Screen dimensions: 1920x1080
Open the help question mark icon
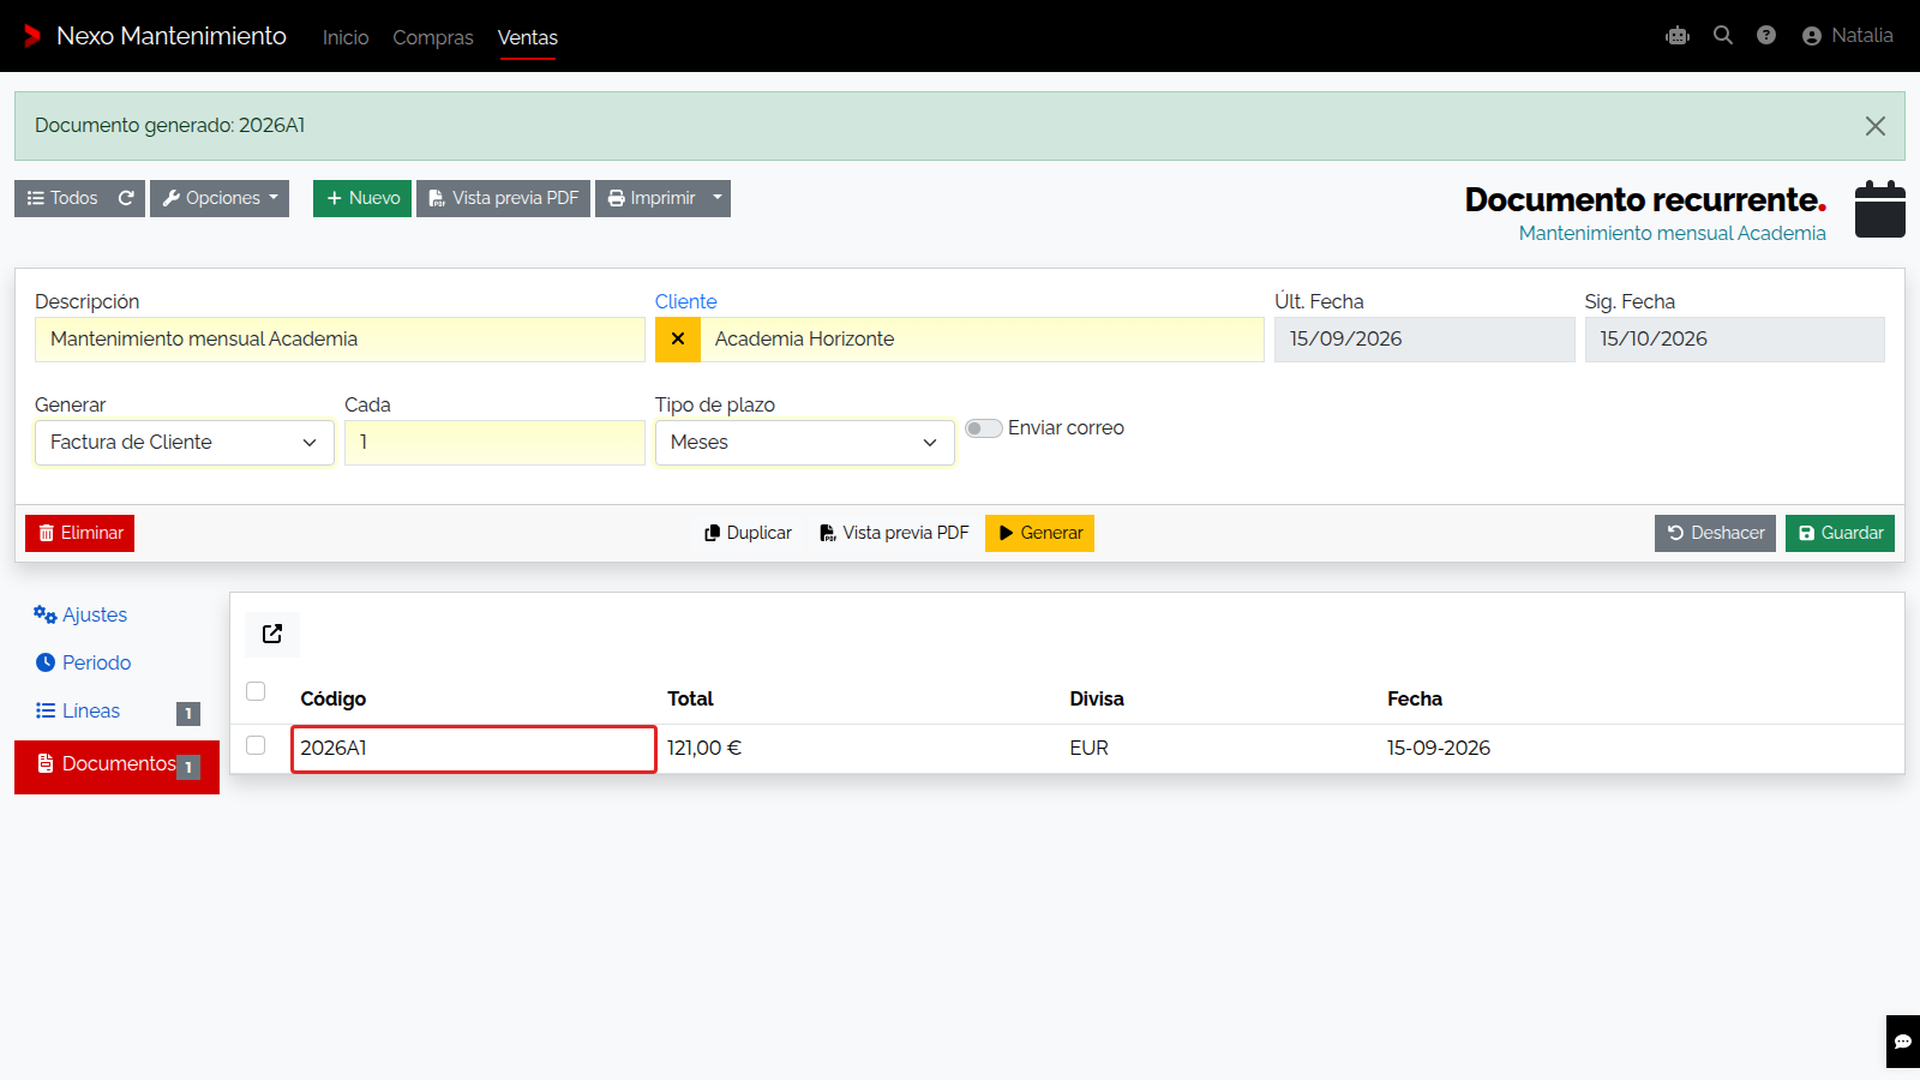tap(1766, 35)
